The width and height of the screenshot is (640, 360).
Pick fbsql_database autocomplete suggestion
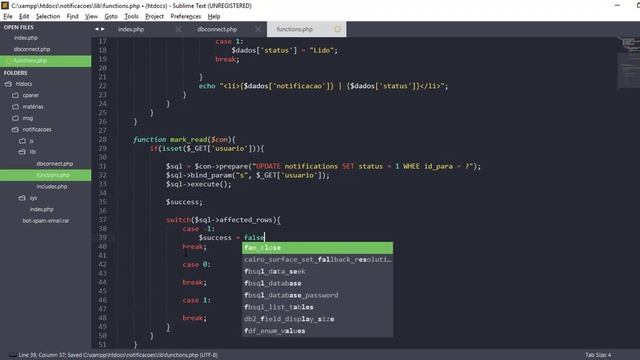pos(318,283)
